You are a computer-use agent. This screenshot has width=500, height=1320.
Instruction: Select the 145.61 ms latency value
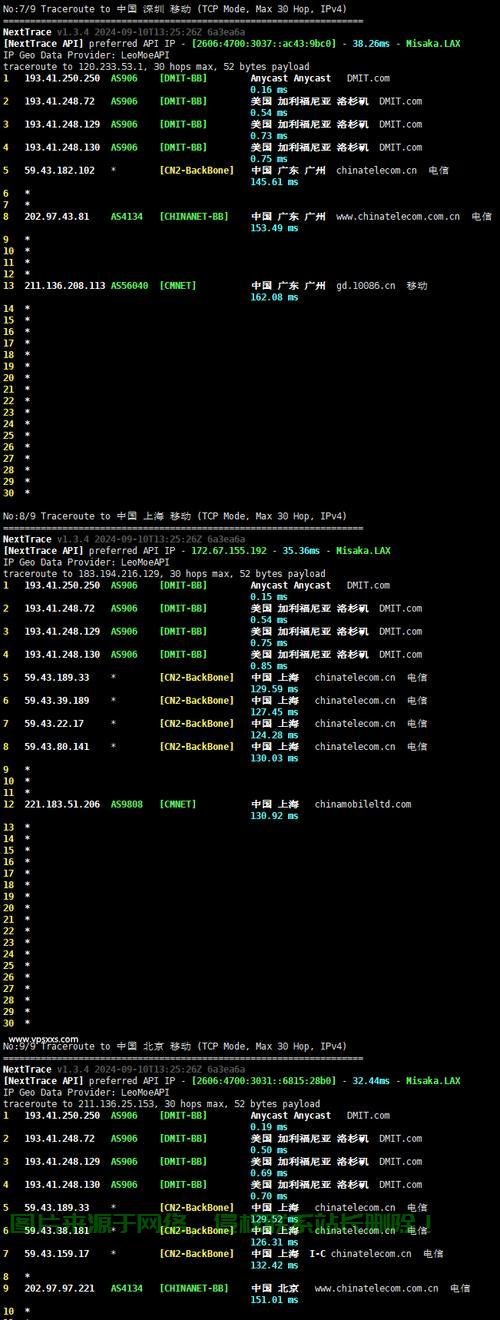click(274, 182)
